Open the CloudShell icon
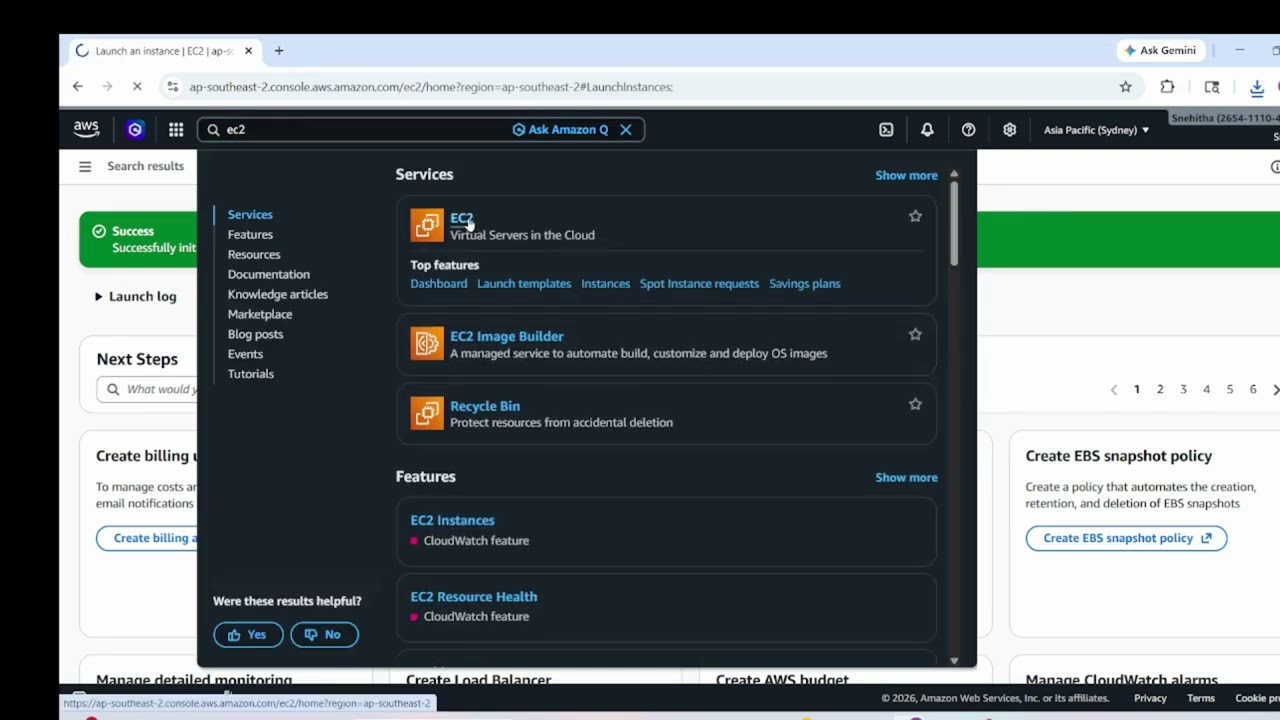This screenshot has width=1280, height=720. click(x=886, y=129)
